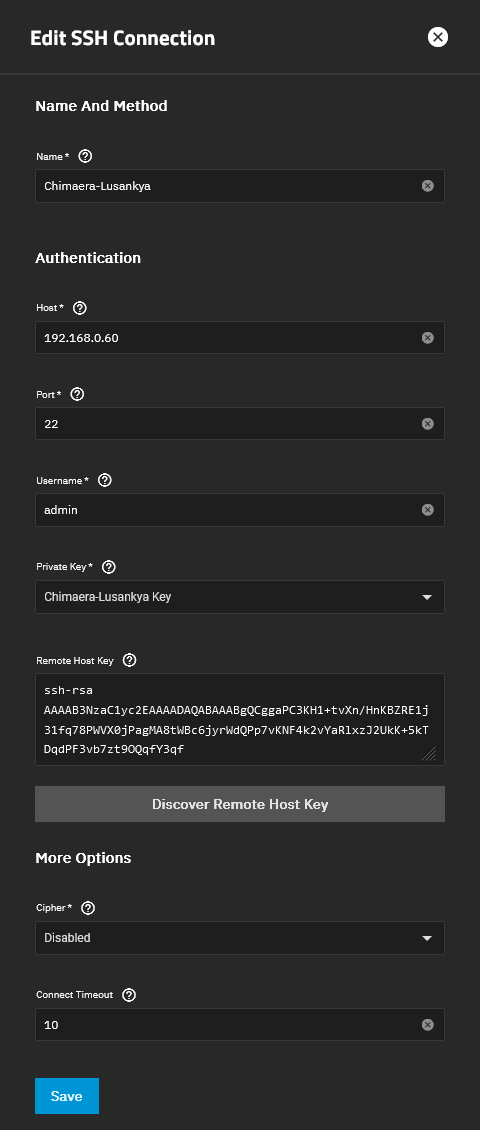Click Discover Remote Host Key button
The height and width of the screenshot is (1130, 480).
(x=240, y=804)
